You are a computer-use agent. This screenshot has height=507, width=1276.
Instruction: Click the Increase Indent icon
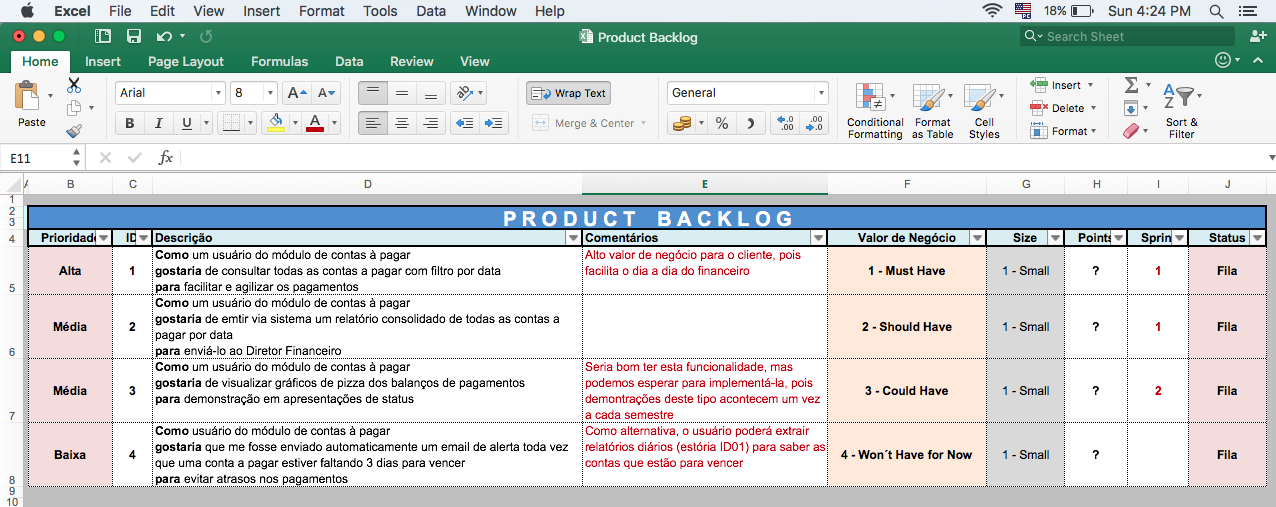(x=494, y=123)
